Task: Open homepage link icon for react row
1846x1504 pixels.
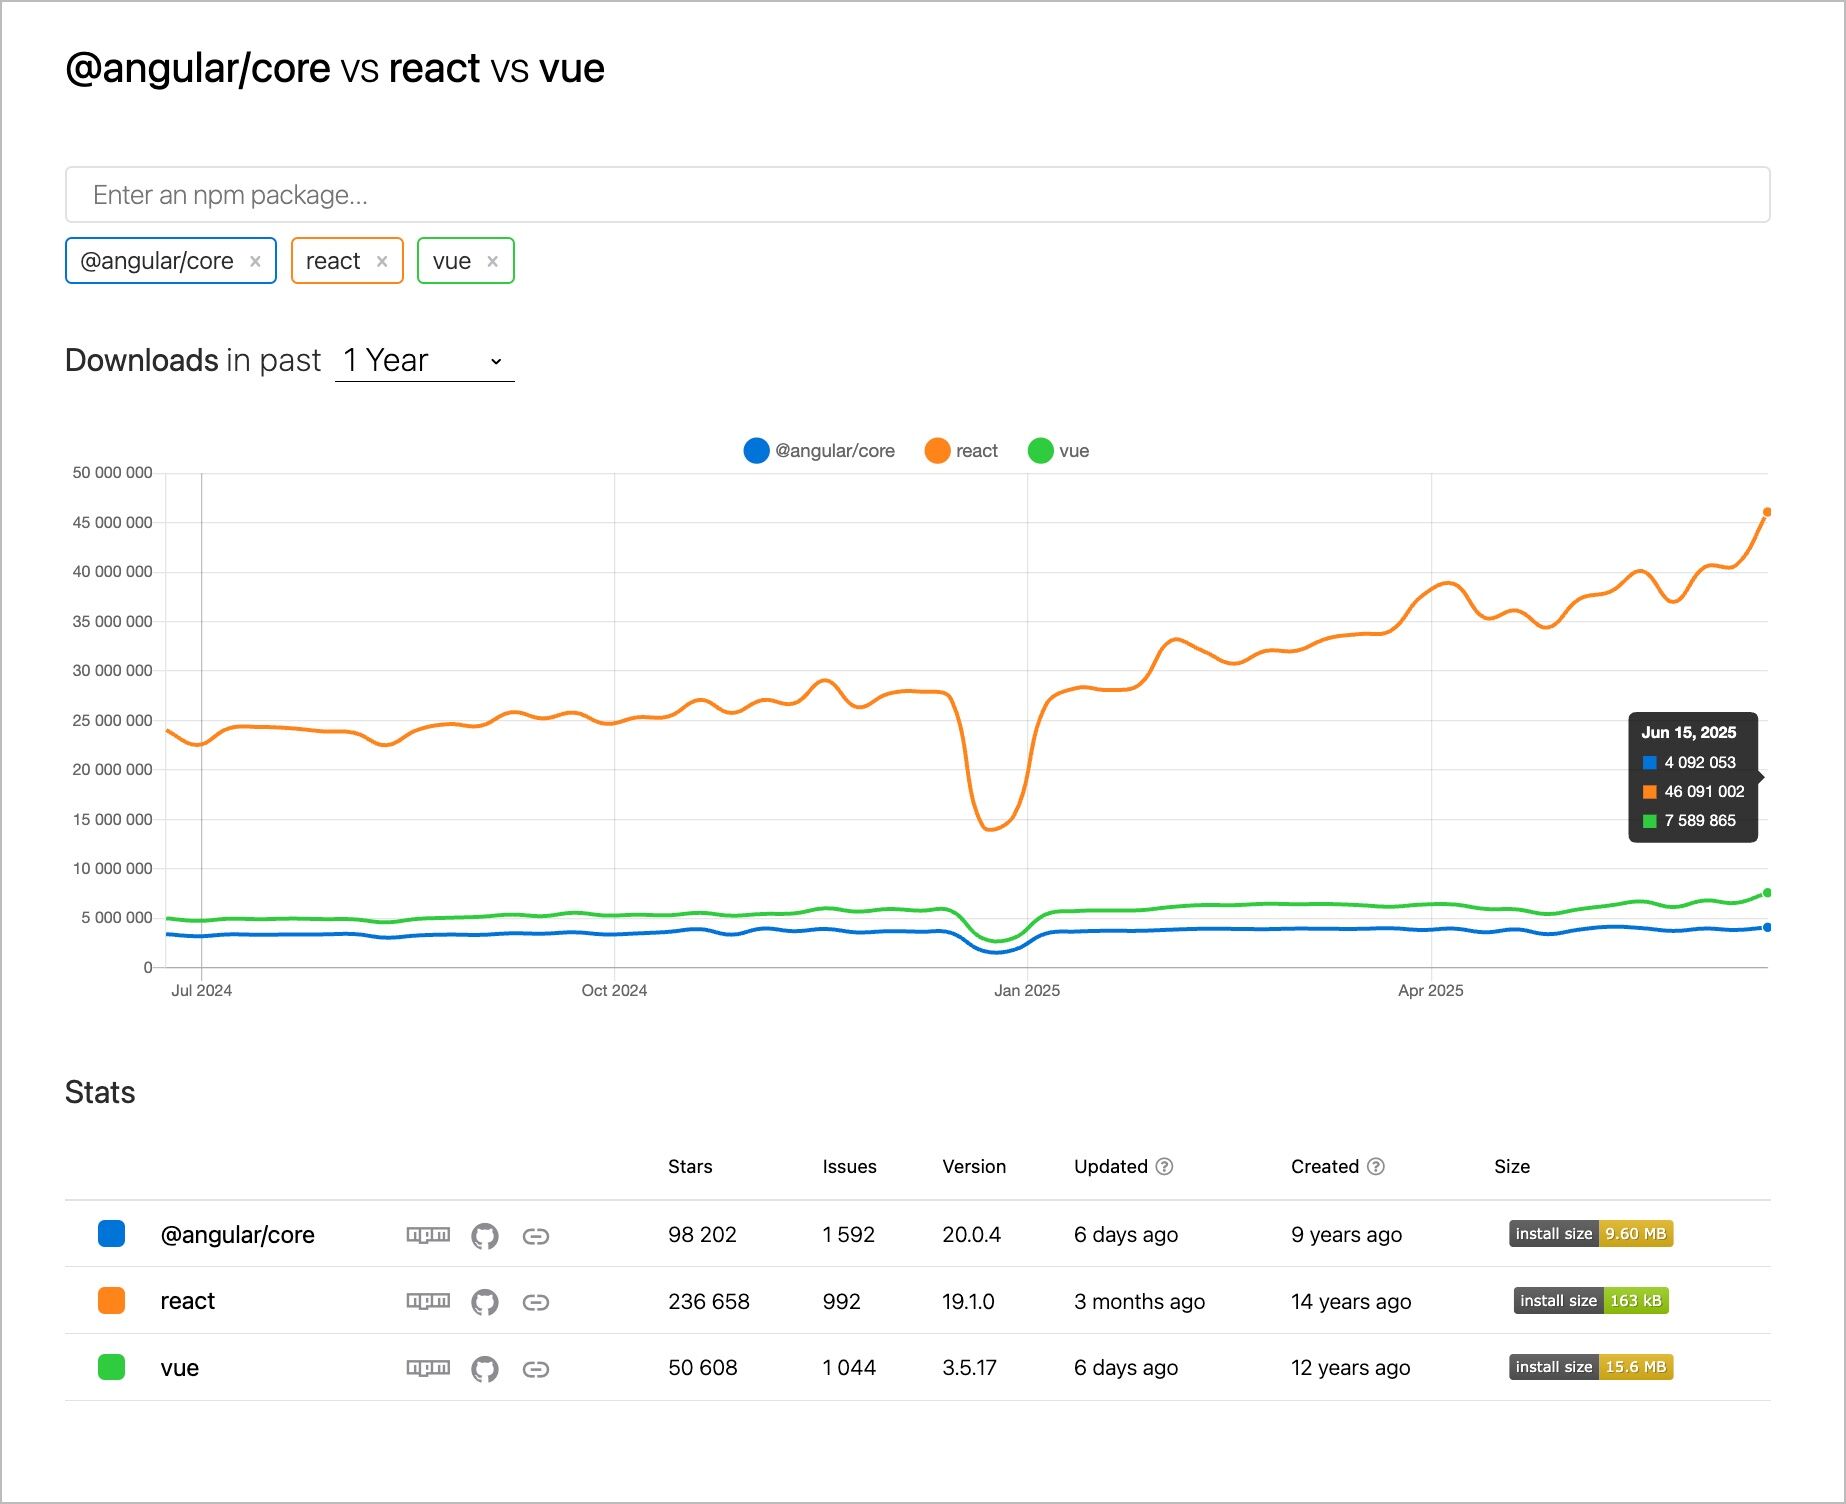Action: click(536, 1303)
